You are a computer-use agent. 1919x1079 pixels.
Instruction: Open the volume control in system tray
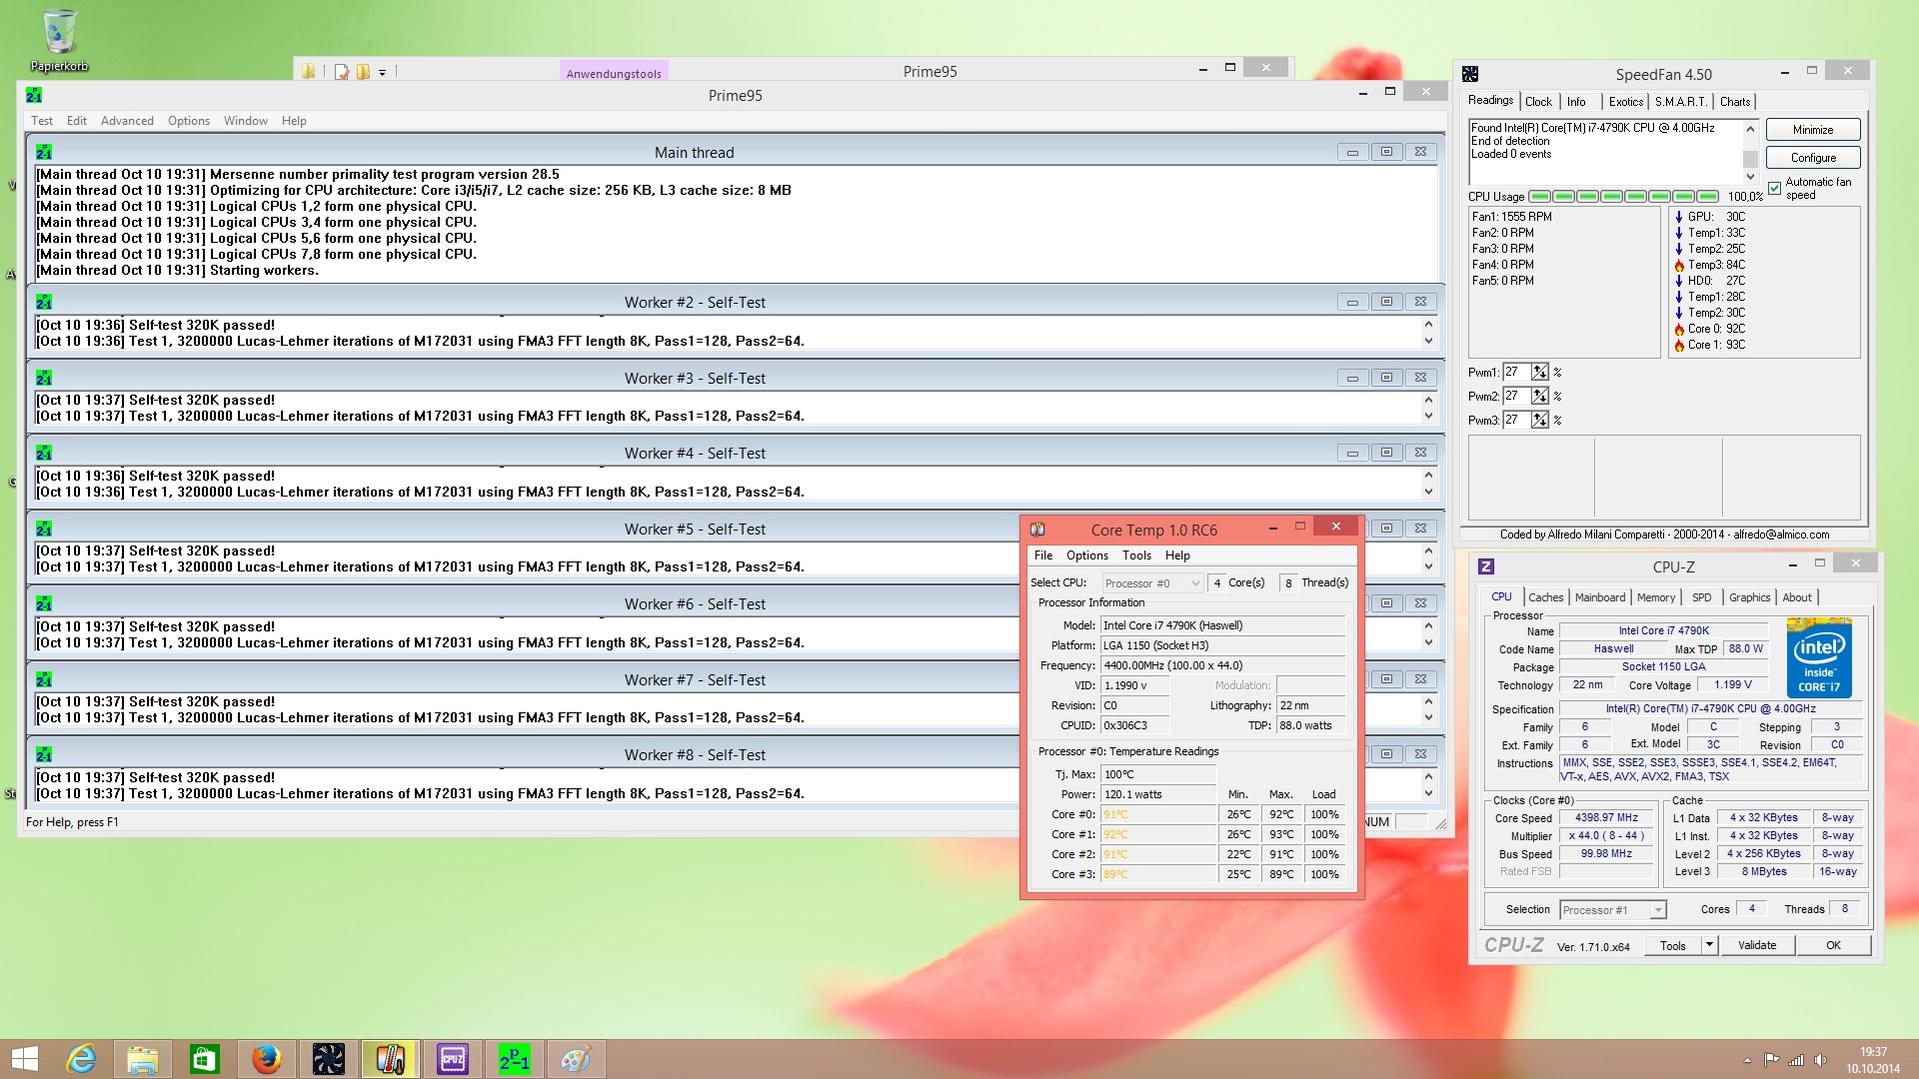point(1821,1060)
